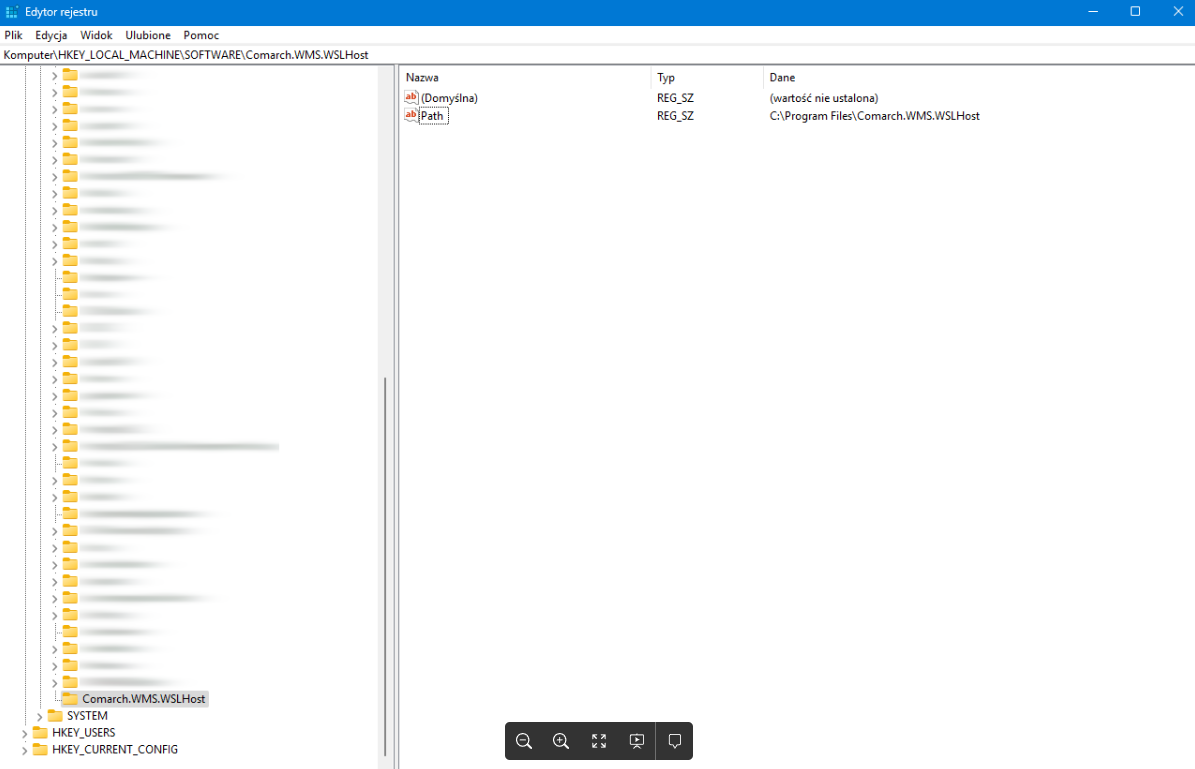Maximize the Edytor rejestru window
Screen dimensions: 1195x769
tap(1135, 12)
